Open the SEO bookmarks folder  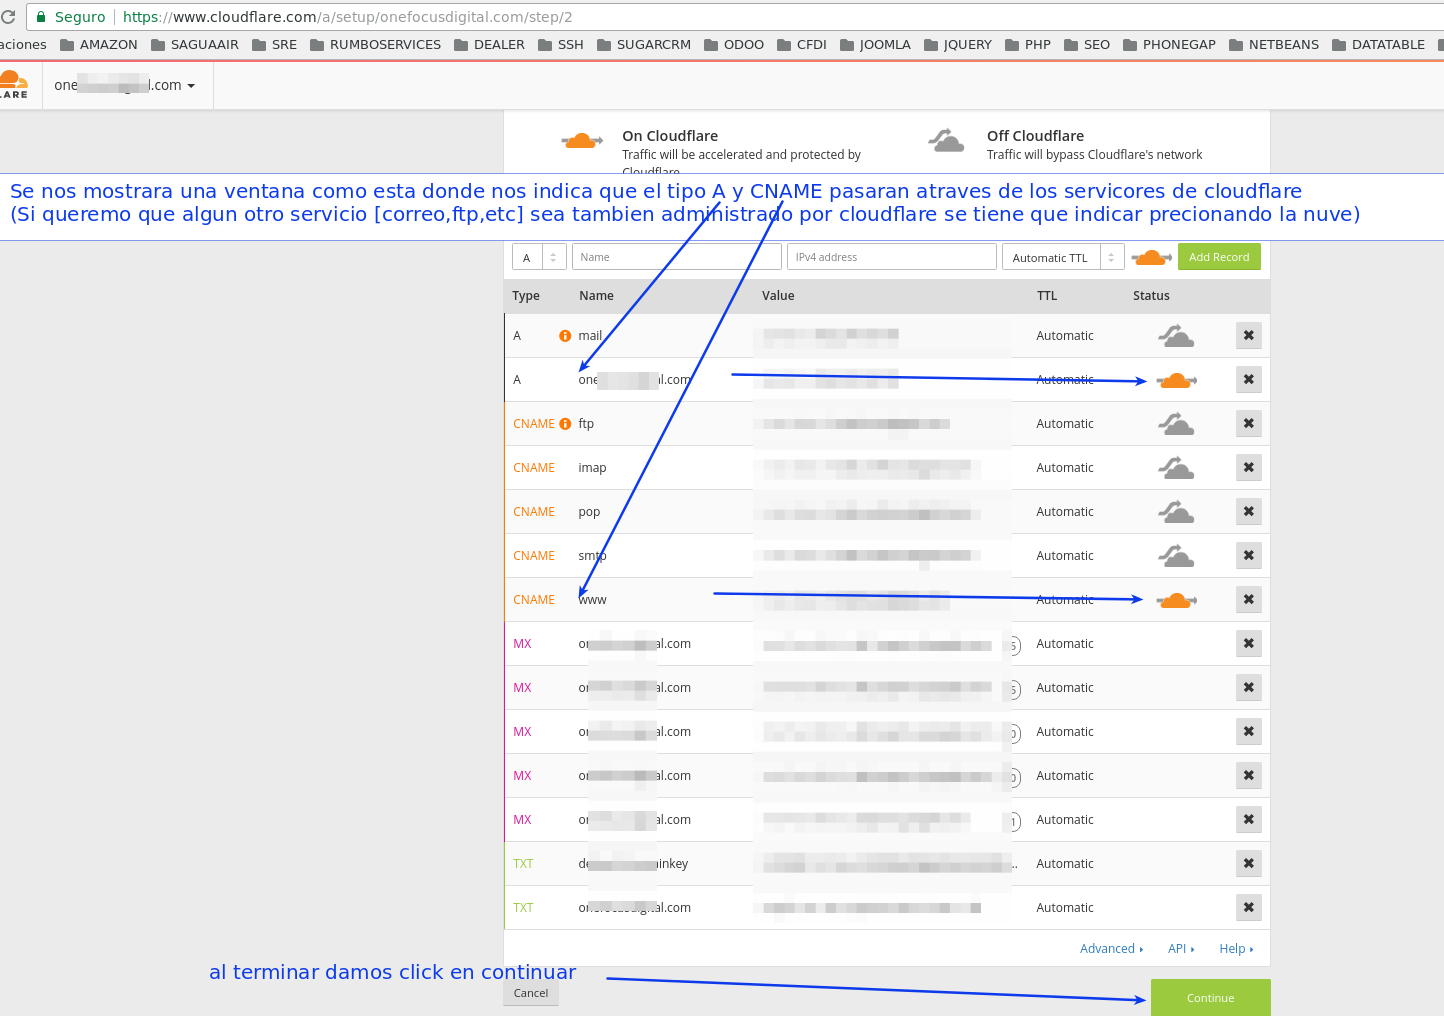coord(1086,45)
